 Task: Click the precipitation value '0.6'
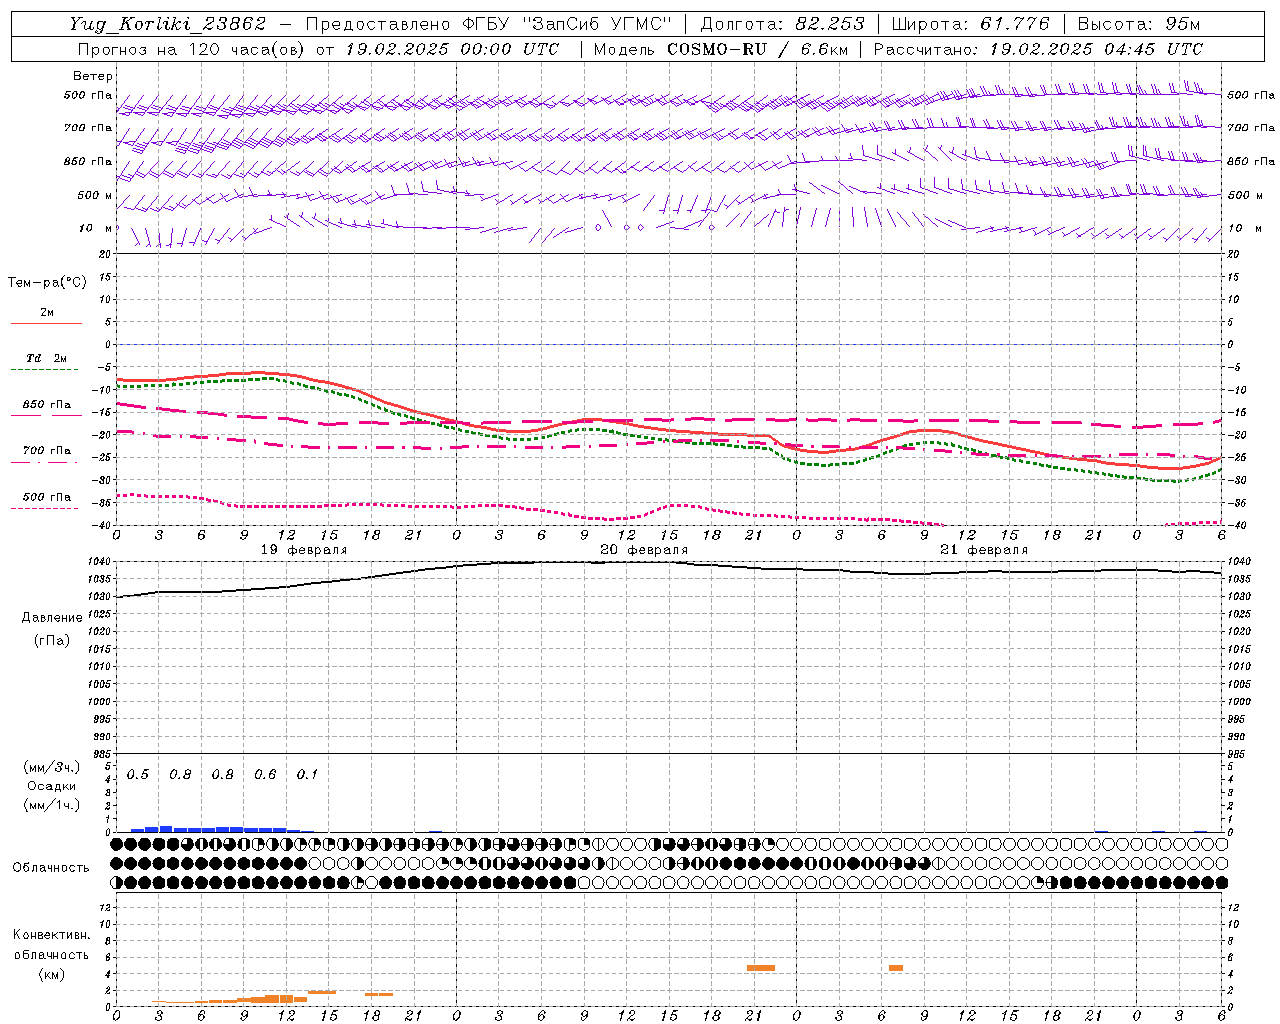pyautogui.click(x=265, y=775)
